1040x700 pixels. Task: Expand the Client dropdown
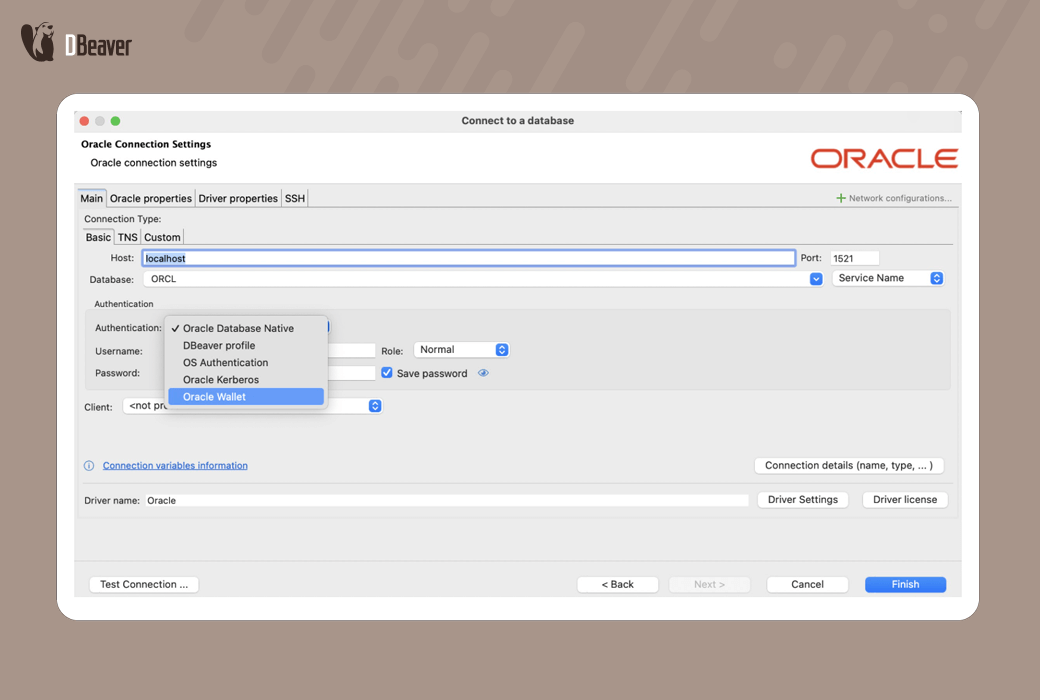[375, 406]
